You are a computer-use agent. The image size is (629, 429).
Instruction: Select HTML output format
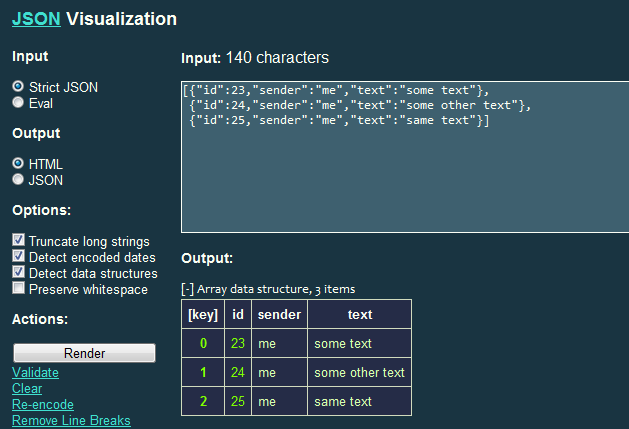(18, 164)
